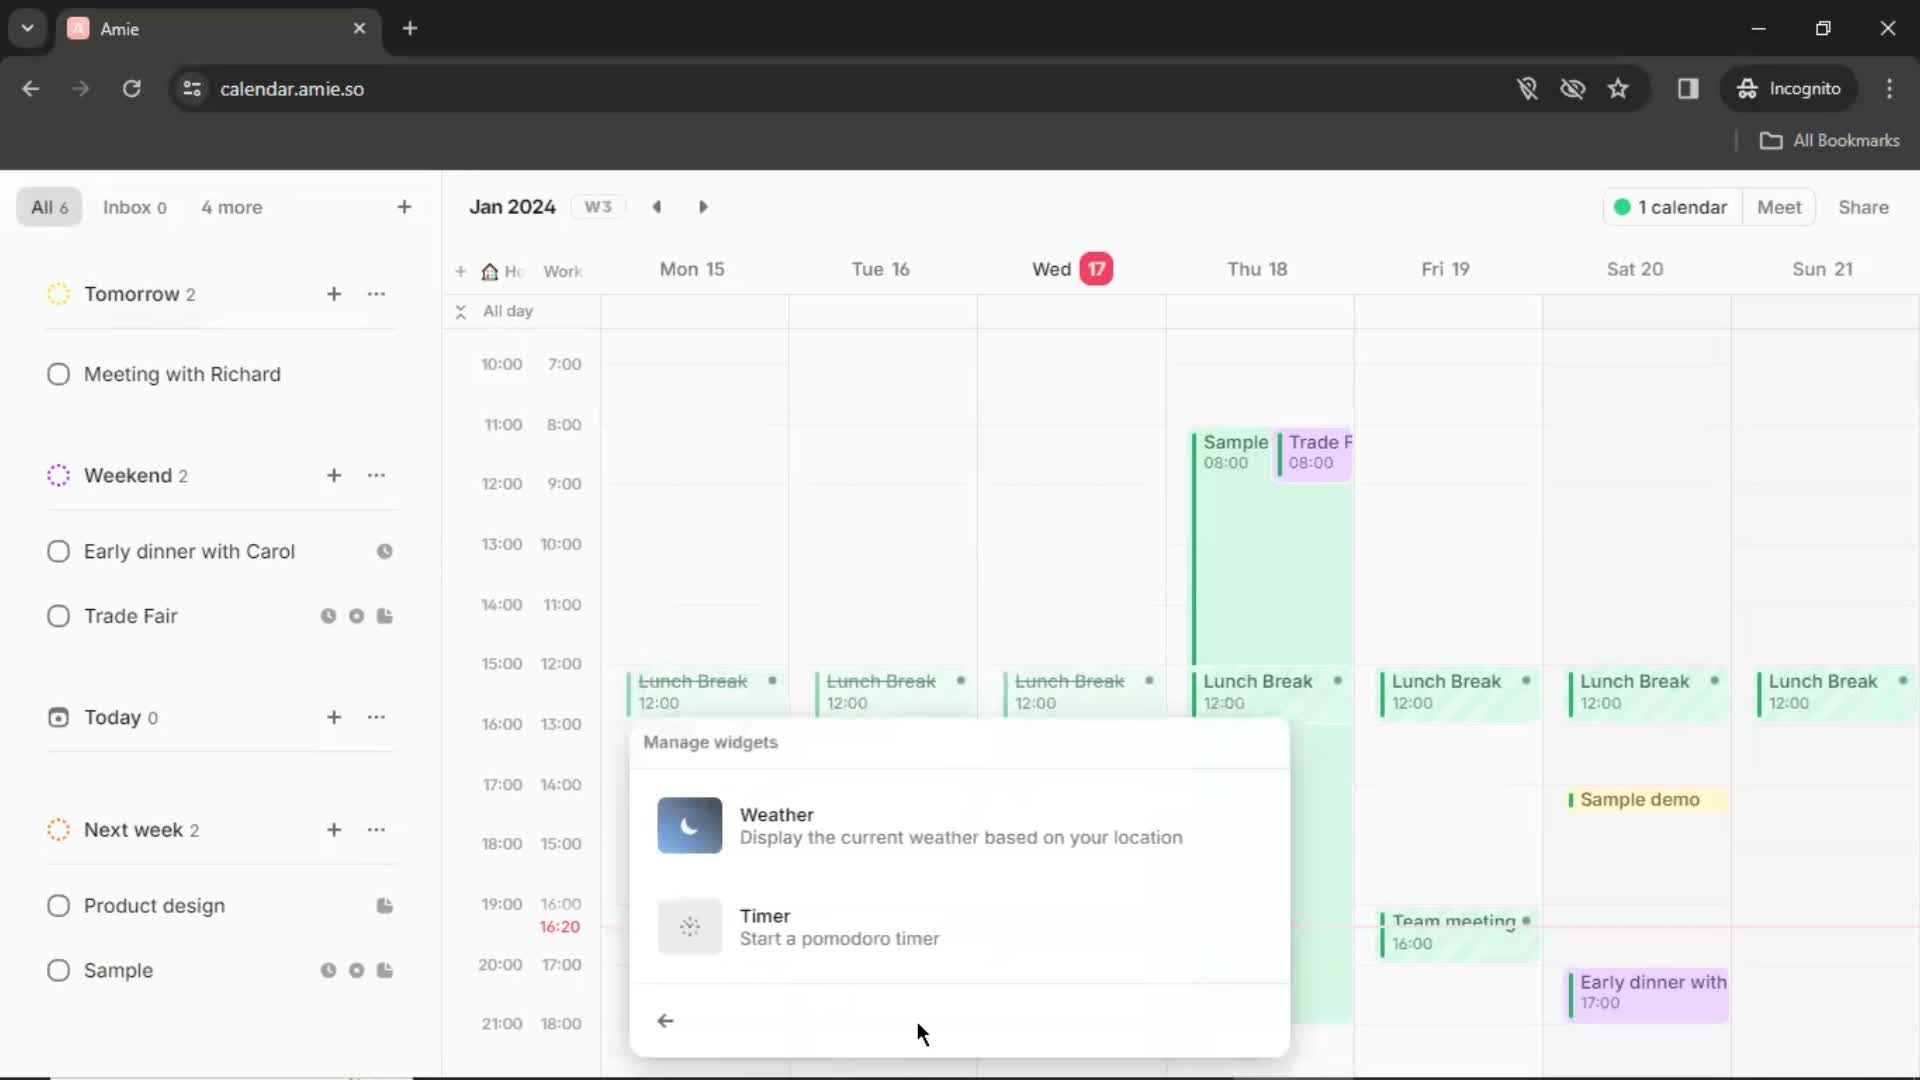Toggle the Trade Fair task checkbox

pos(58,616)
